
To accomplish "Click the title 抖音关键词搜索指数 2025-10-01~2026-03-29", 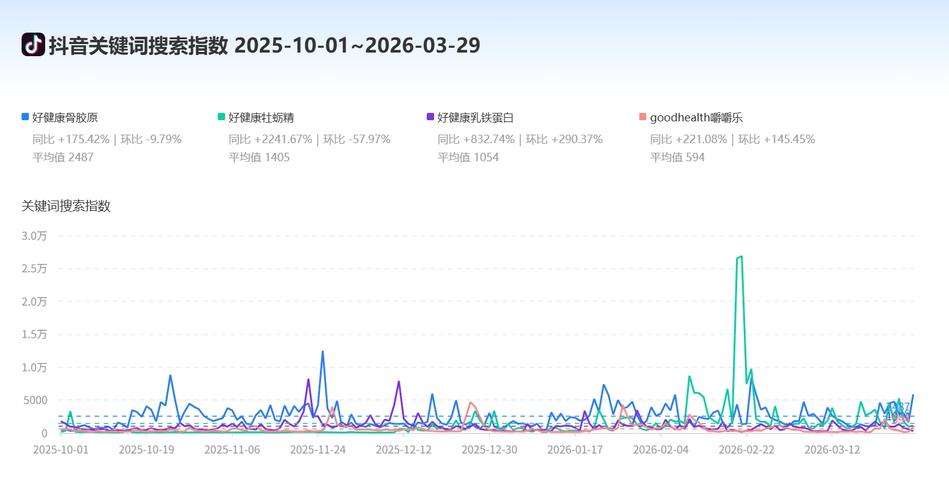I will pos(264,45).
